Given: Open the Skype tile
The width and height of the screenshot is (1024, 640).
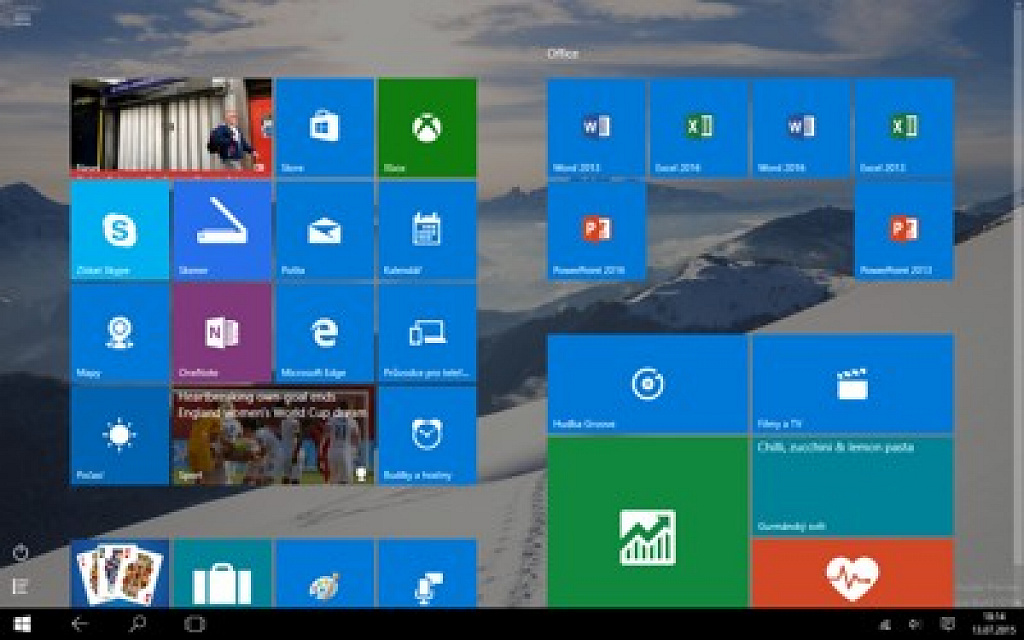Looking at the screenshot, I should click(120, 231).
